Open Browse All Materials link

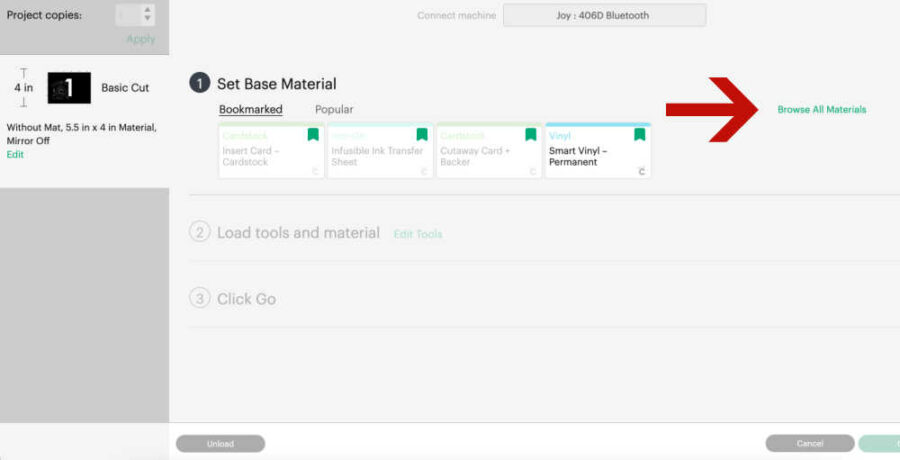tap(821, 109)
